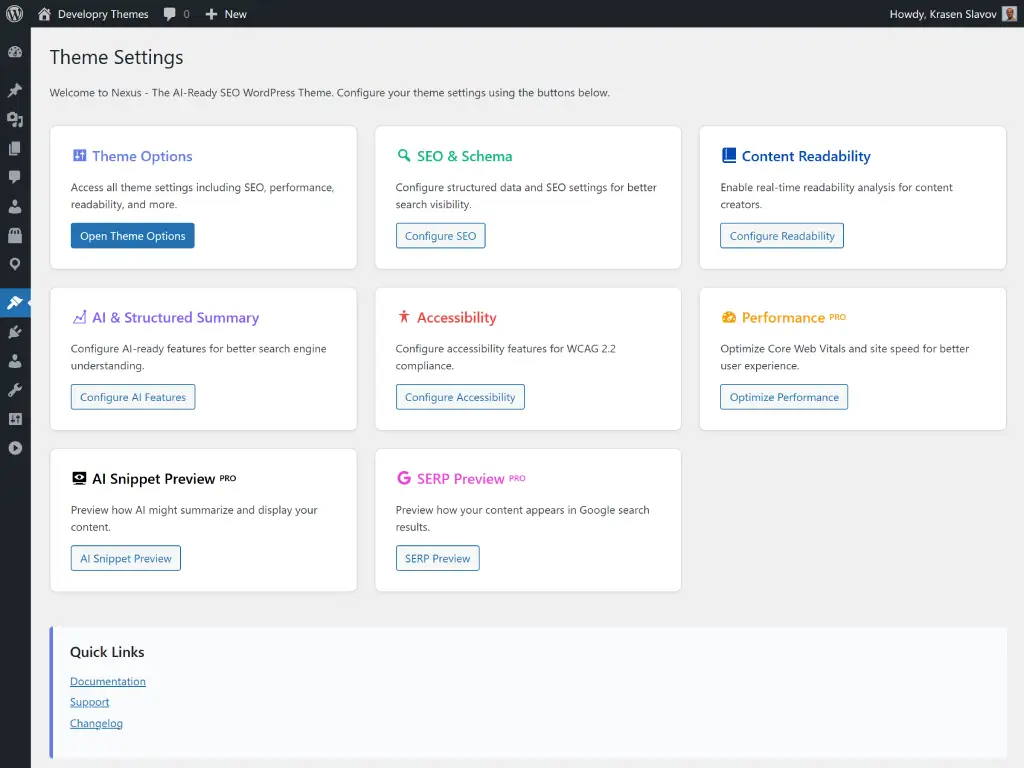The width and height of the screenshot is (1024, 768).
Task: Open the New content menu in admin bar
Action: coord(226,14)
